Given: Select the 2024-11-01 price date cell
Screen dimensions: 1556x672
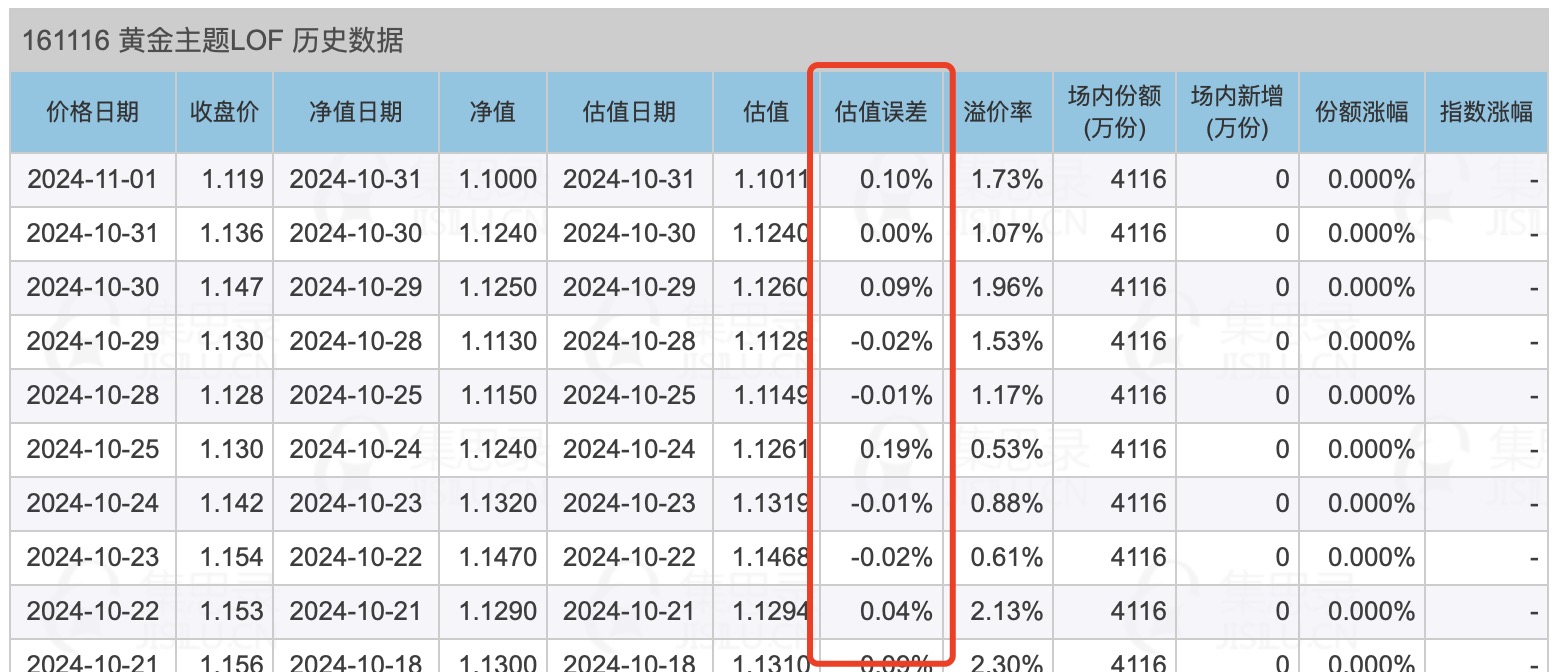Looking at the screenshot, I should [93, 180].
